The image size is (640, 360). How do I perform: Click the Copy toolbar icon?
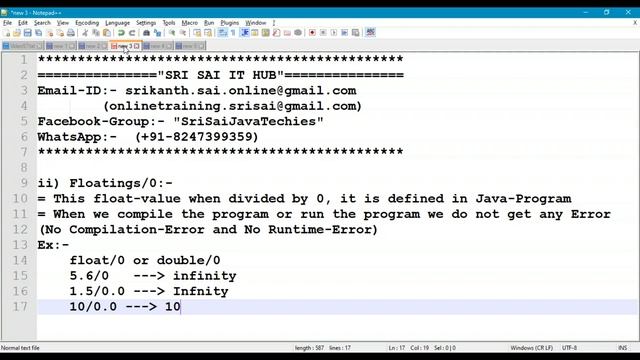[x=96, y=33]
